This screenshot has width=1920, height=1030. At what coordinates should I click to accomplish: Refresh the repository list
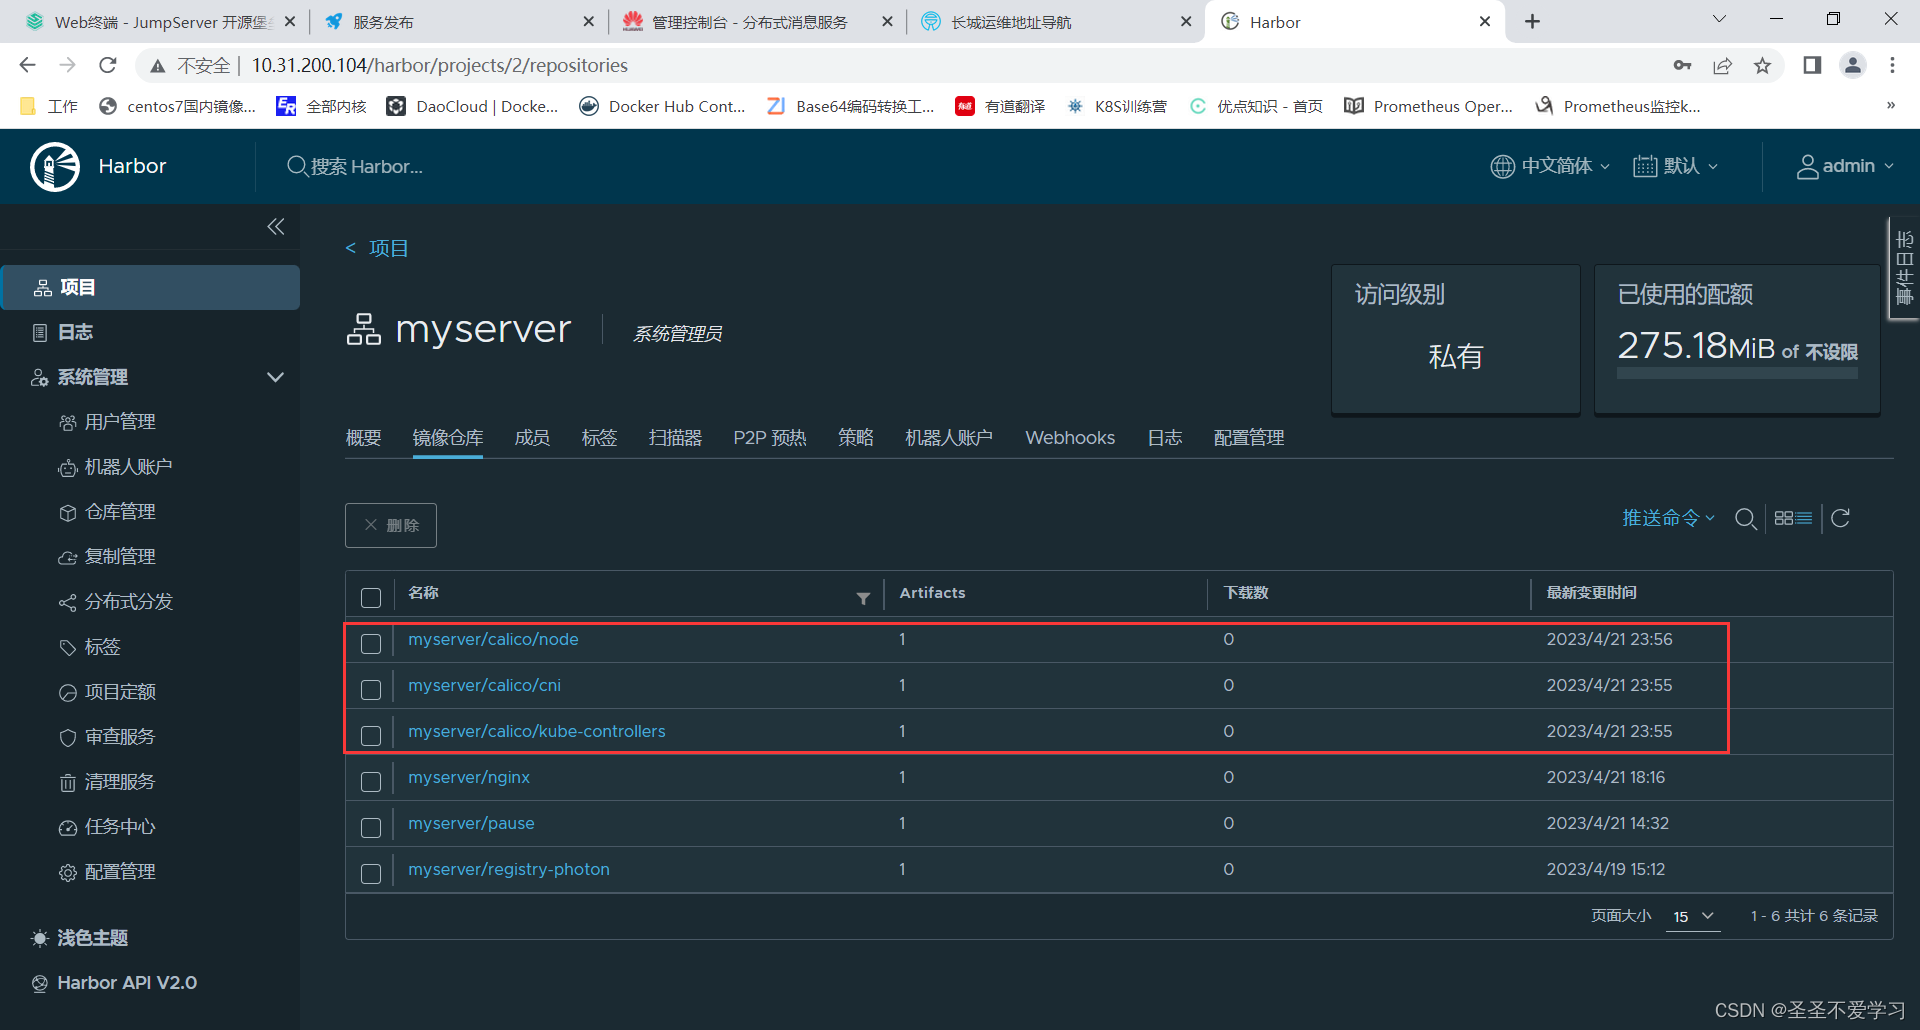(x=1840, y=518)
